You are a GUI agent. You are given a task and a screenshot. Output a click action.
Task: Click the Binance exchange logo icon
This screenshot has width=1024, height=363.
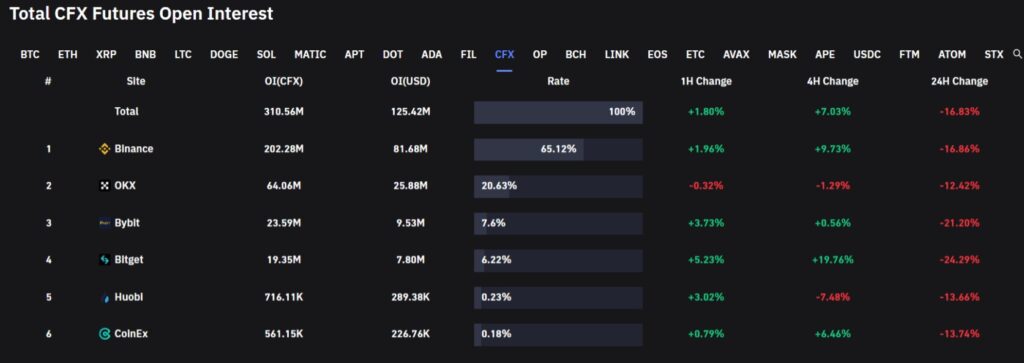tap(104, 149)
